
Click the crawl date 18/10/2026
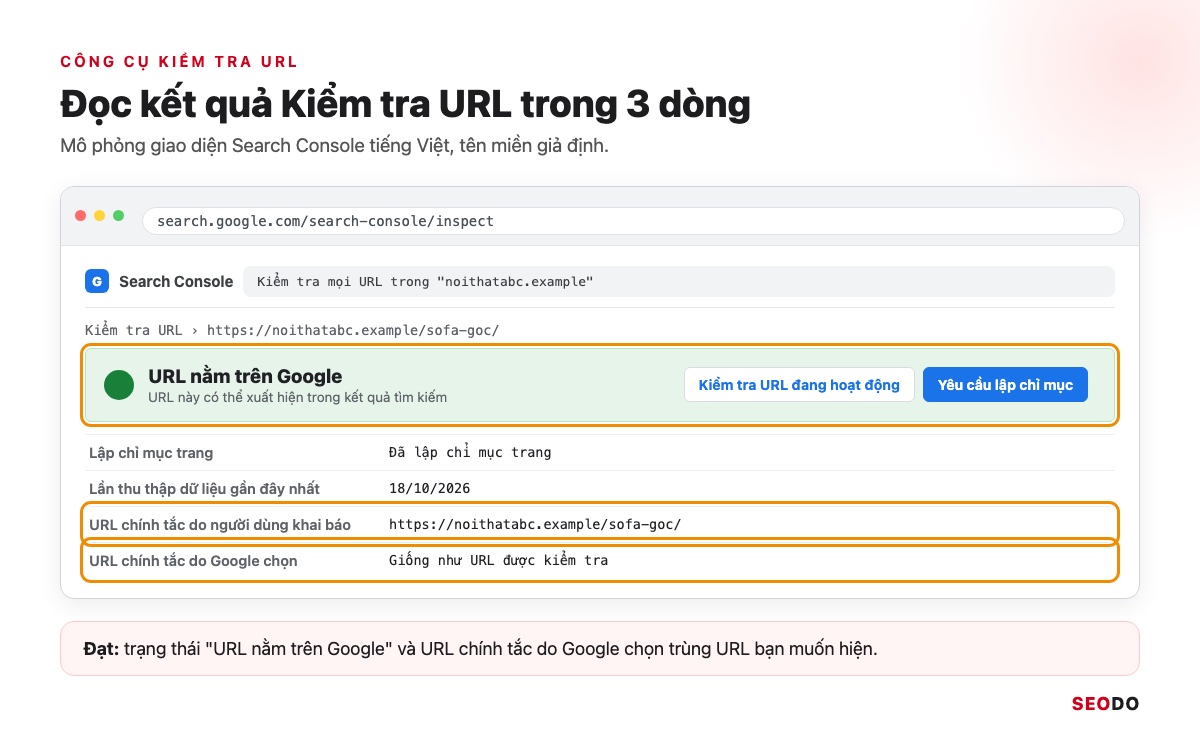pos(429,488)
